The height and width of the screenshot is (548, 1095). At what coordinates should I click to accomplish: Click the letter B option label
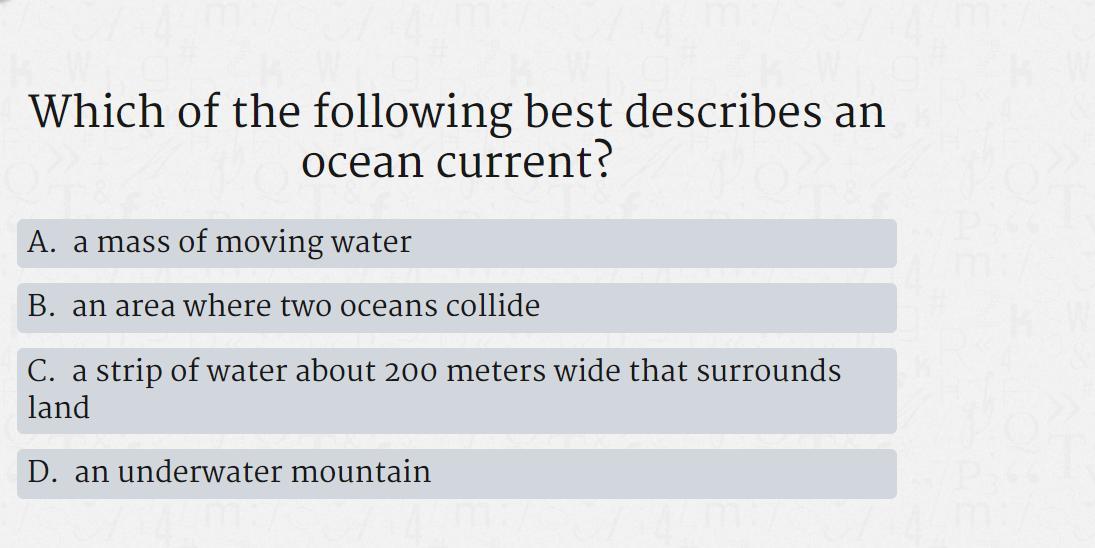pyautogui.click(x=41, y=306)
